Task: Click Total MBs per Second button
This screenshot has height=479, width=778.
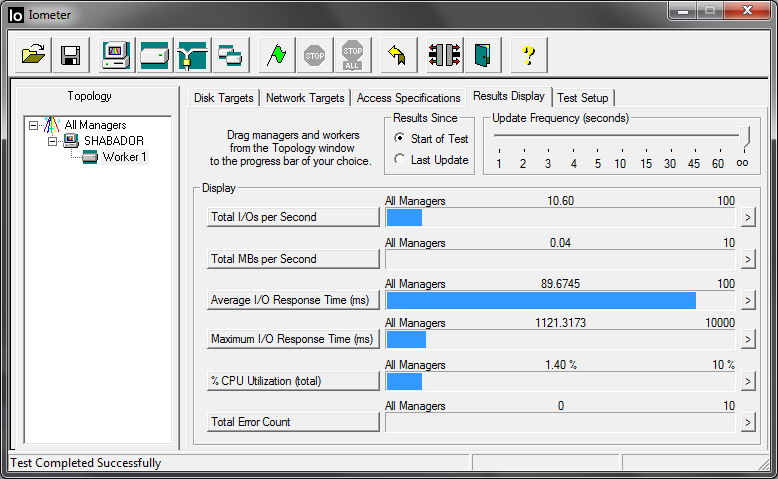Action: click(x=293, y=259)
